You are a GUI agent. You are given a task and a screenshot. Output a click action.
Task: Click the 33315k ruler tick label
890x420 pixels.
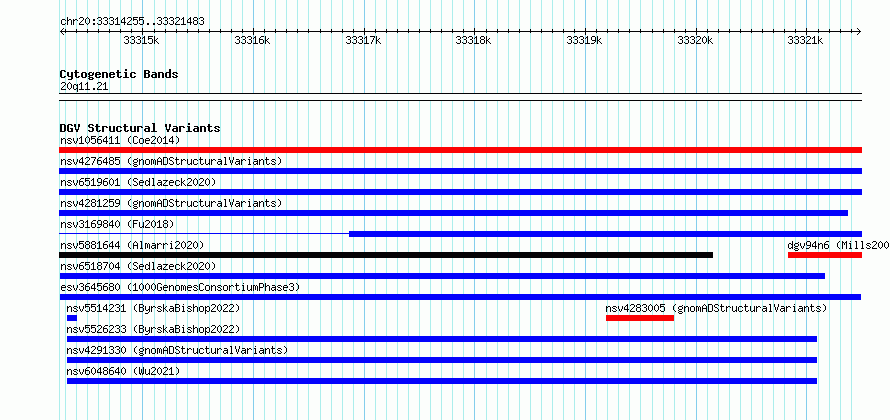(141, 41)
